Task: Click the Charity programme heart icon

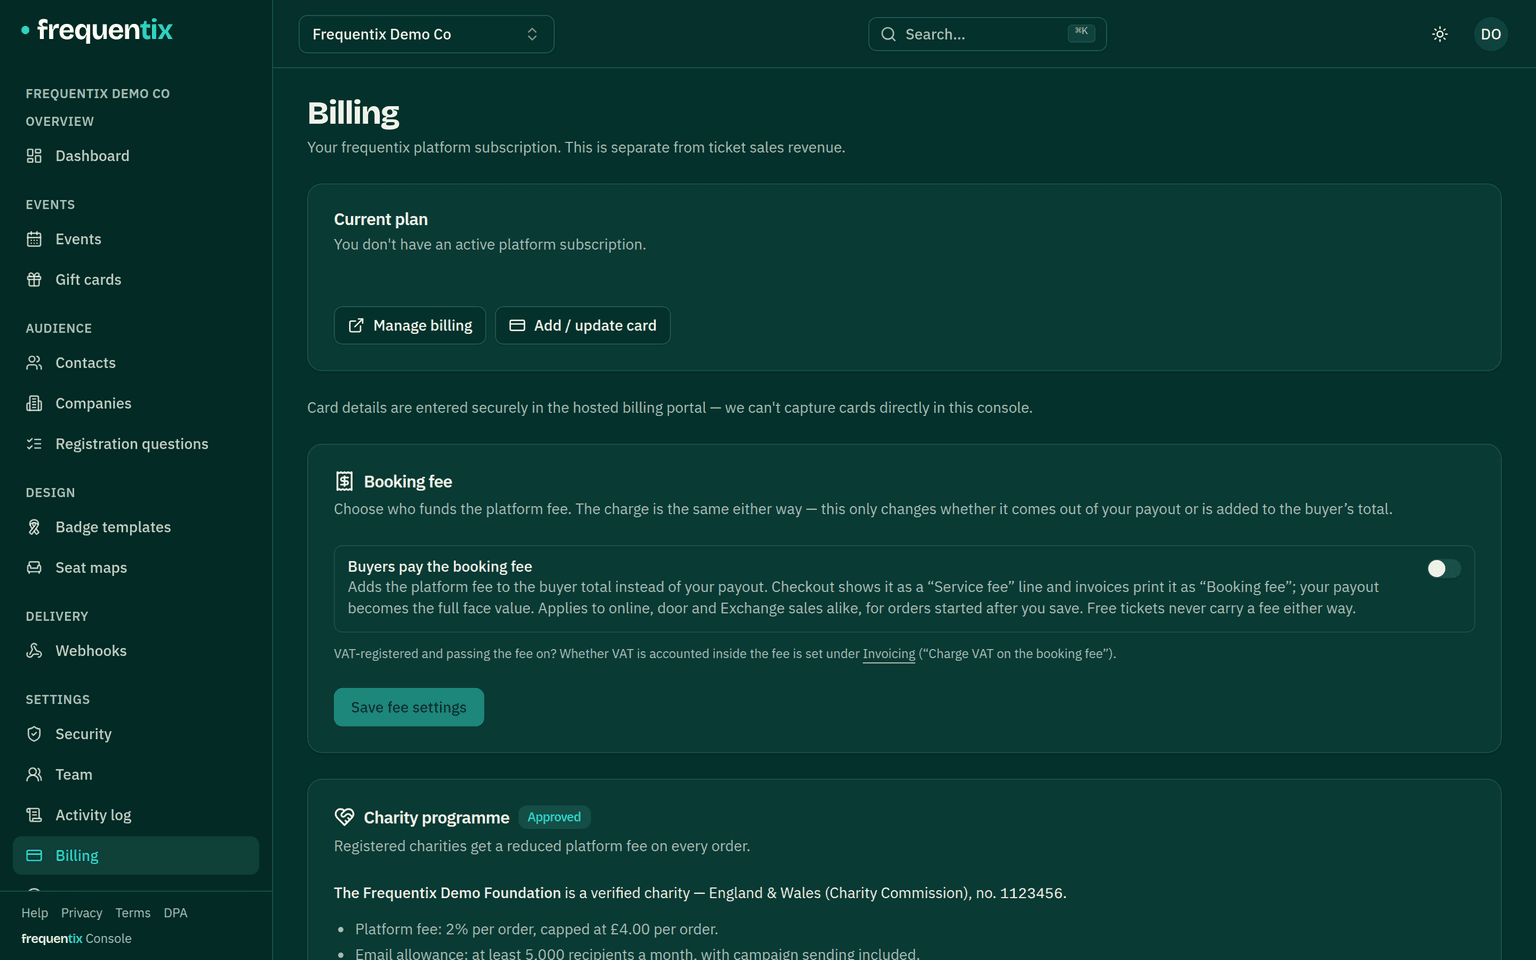Action: 344,817
